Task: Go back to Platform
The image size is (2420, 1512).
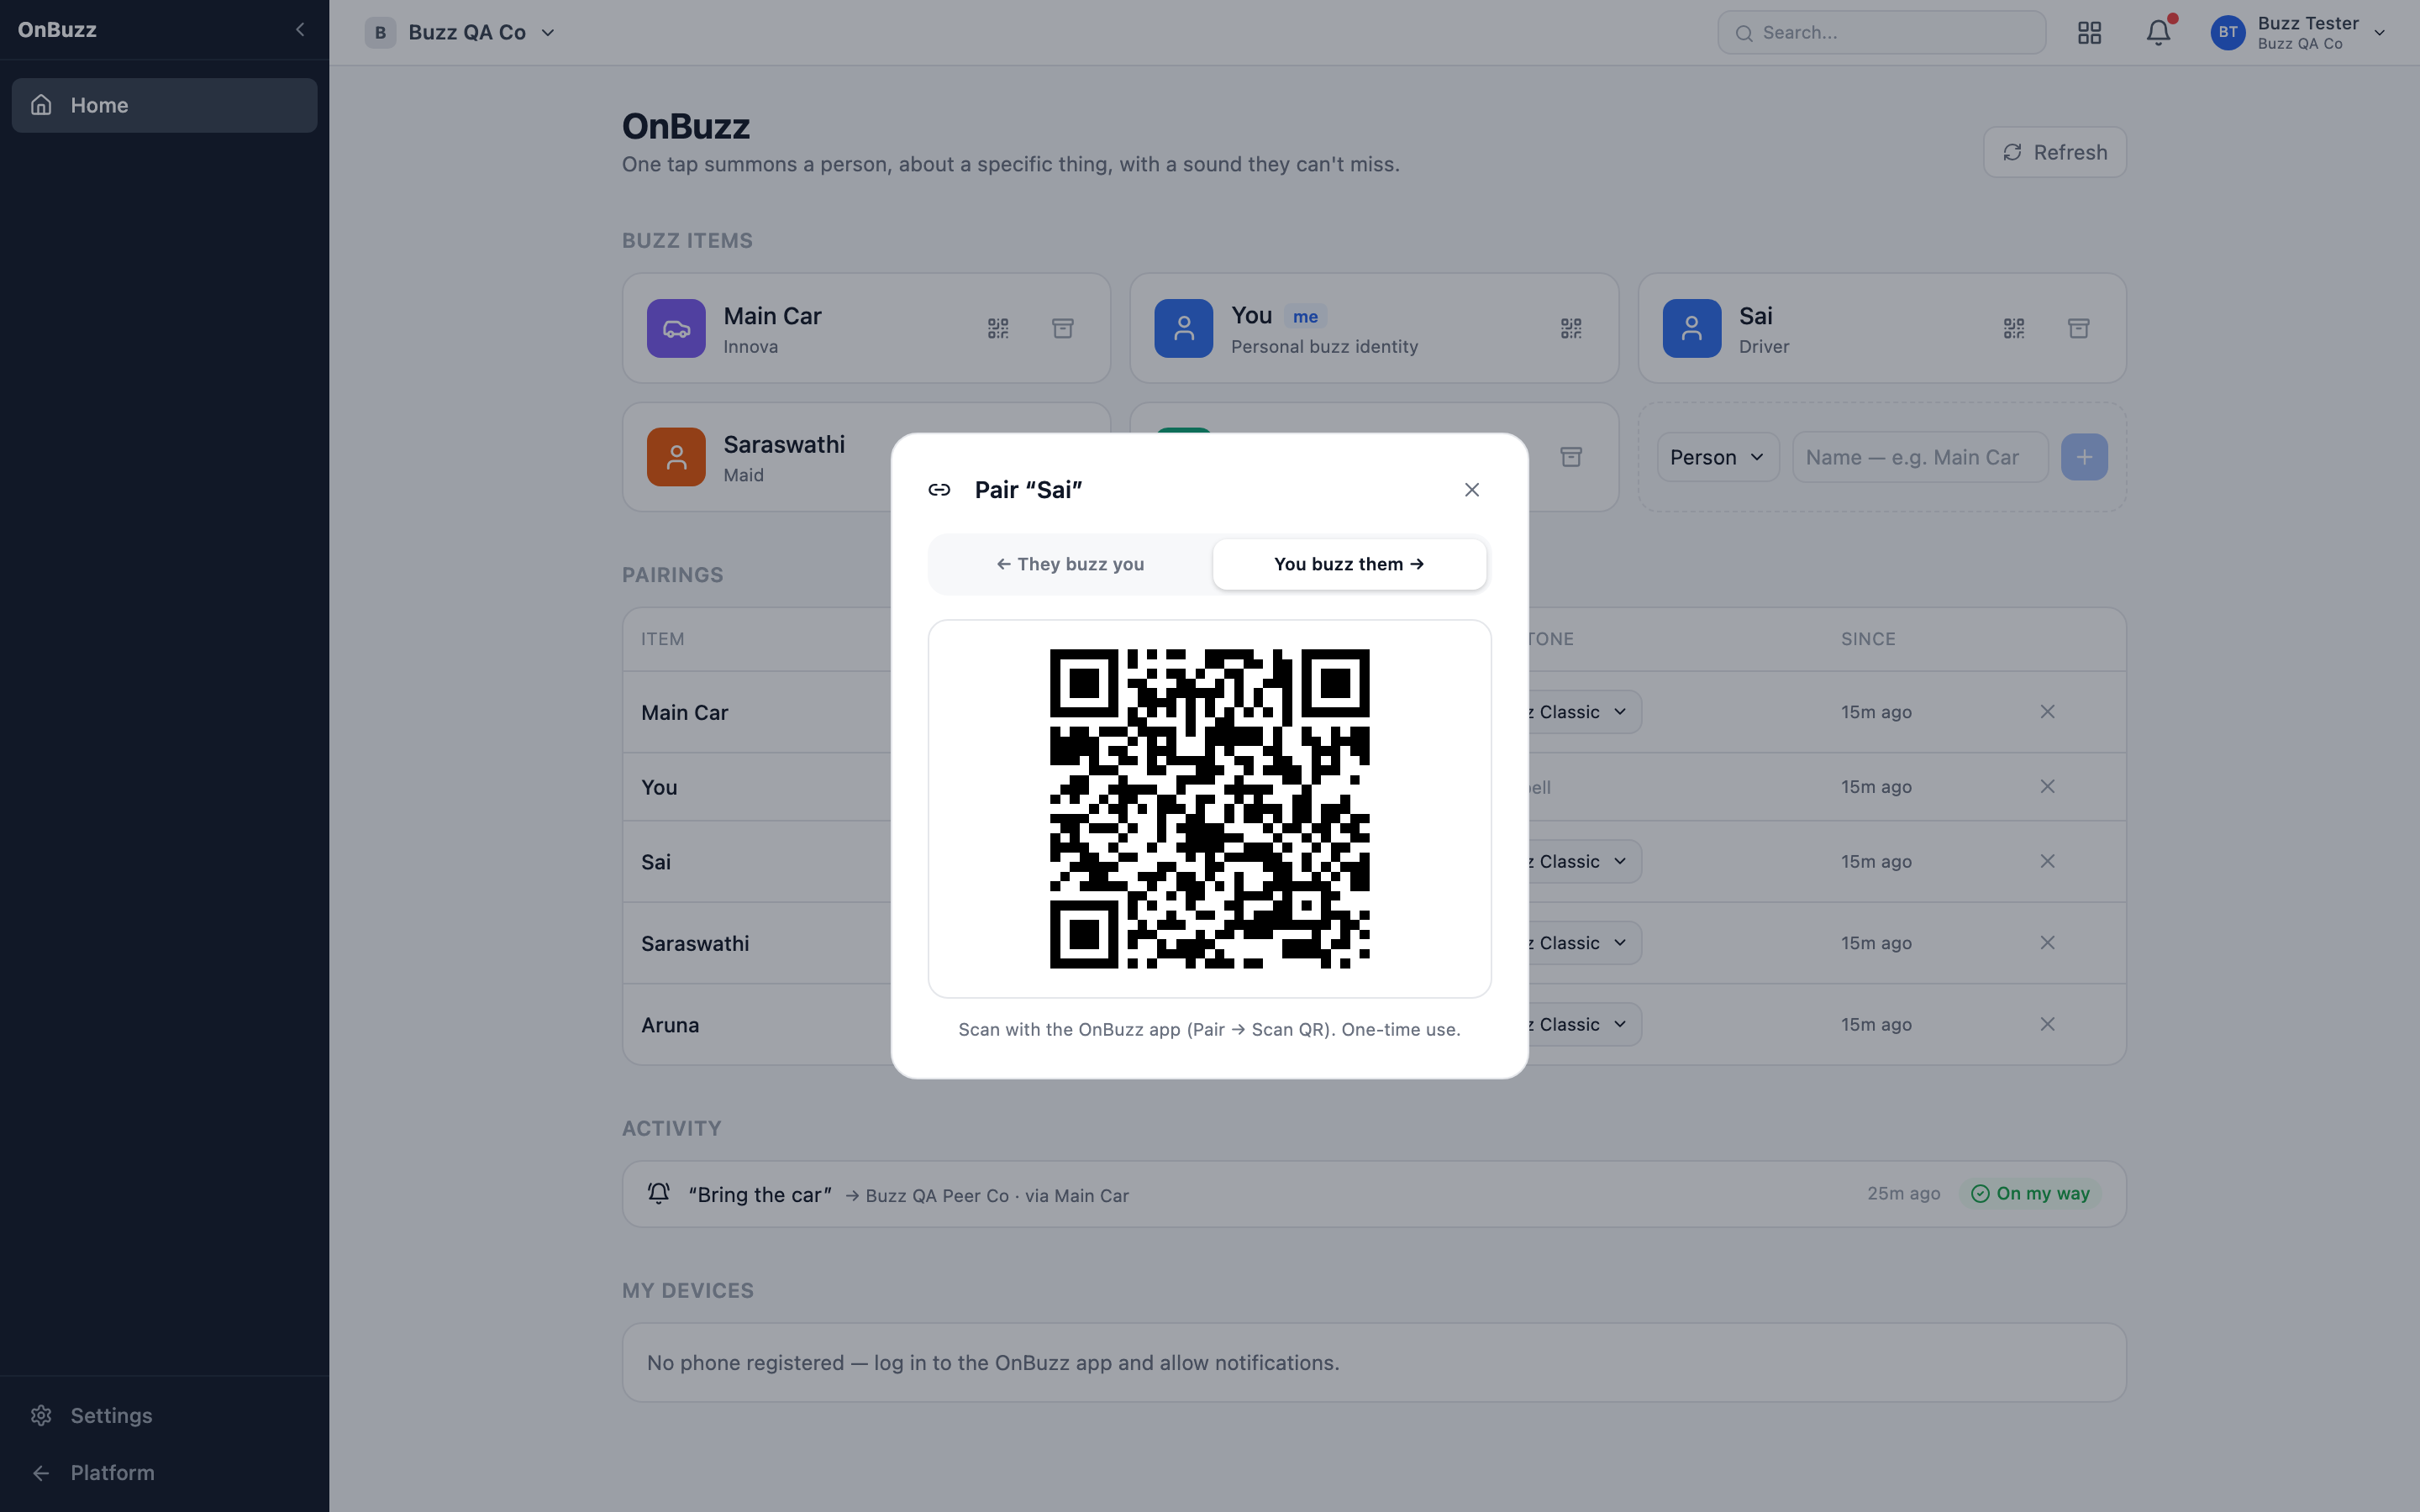Action: pos(164,1472)
